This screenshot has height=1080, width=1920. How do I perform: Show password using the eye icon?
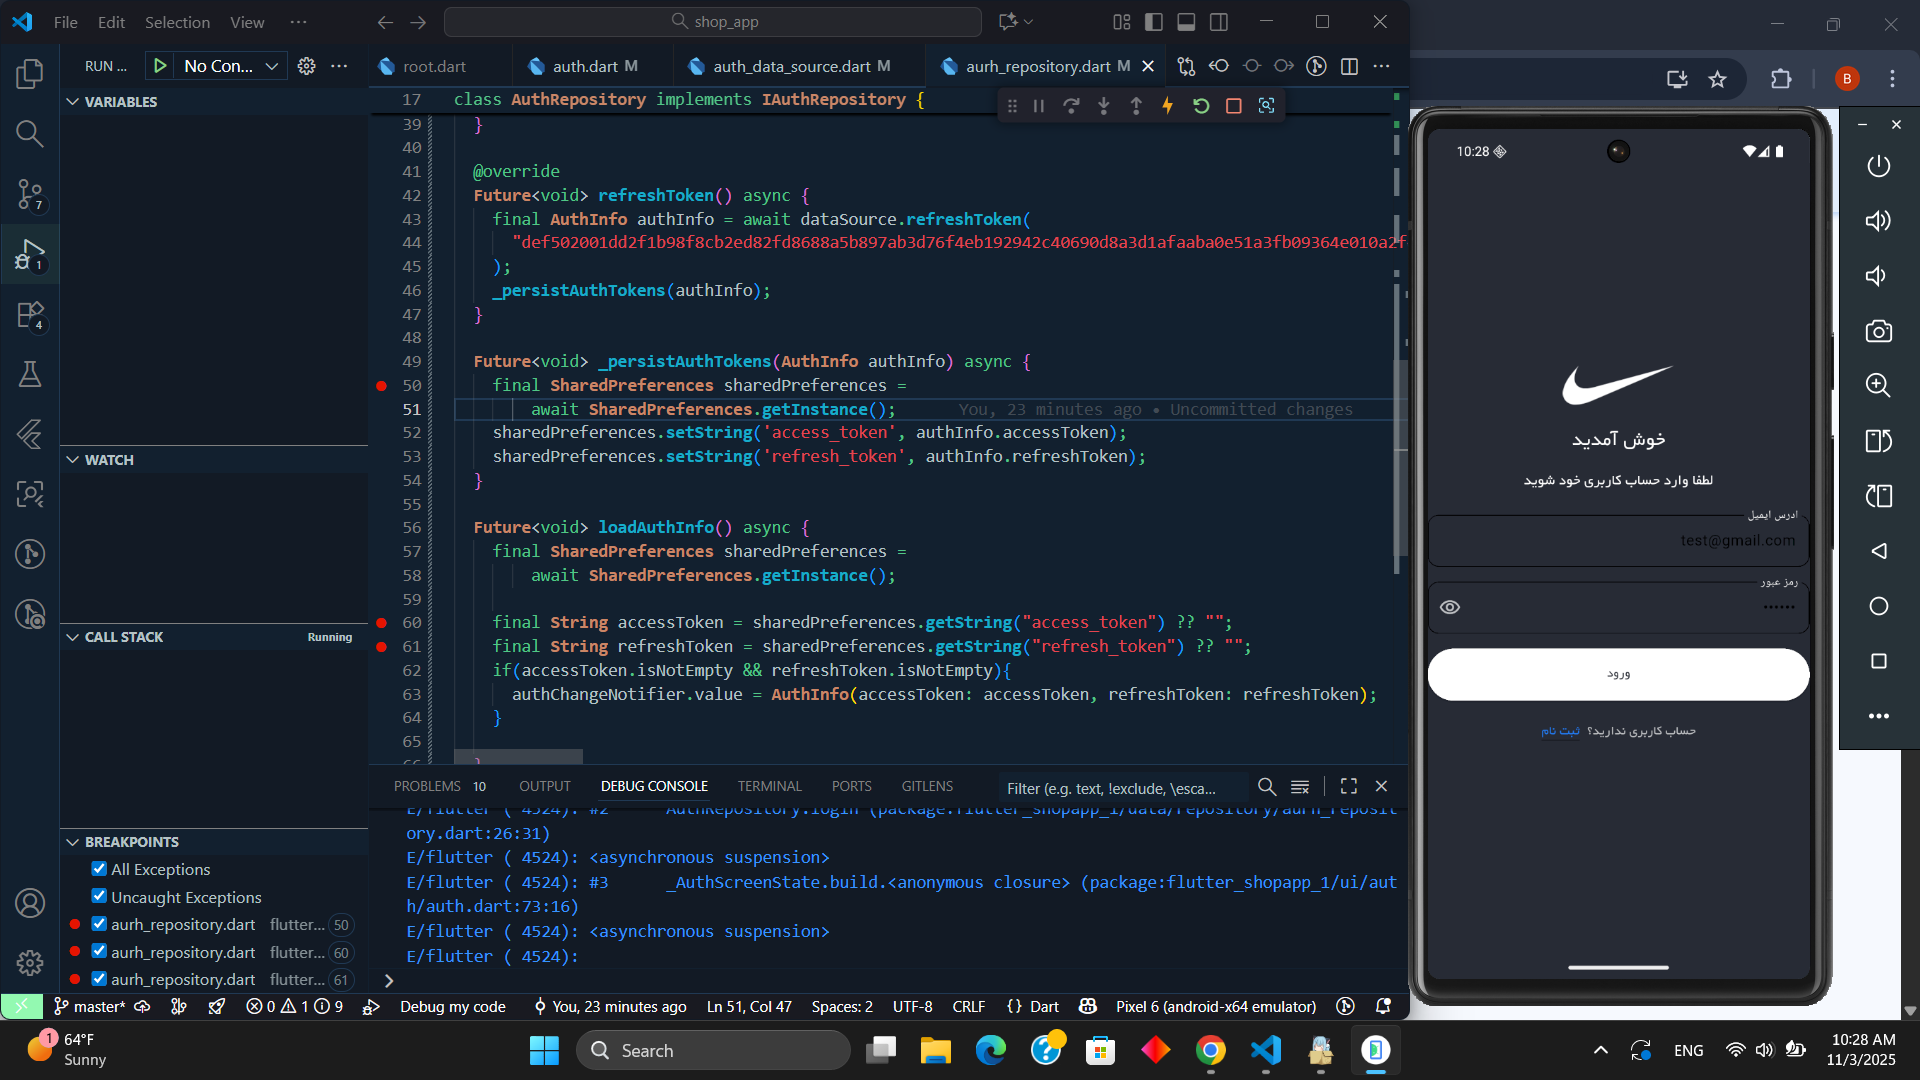pyautogui.click(x=1450, y=607)
